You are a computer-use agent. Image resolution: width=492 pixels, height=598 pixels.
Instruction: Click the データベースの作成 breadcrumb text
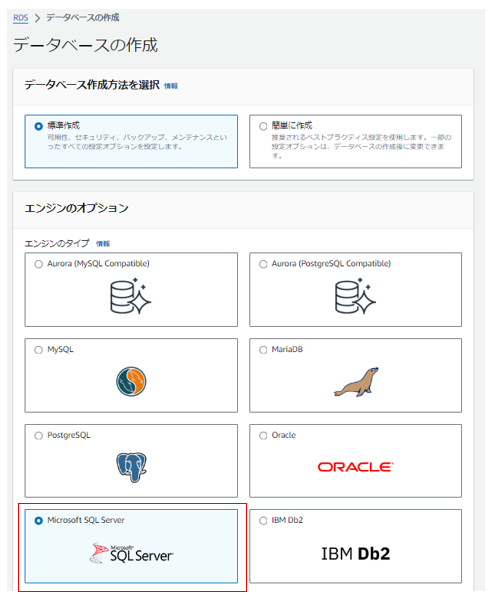[x=83, y=18]
